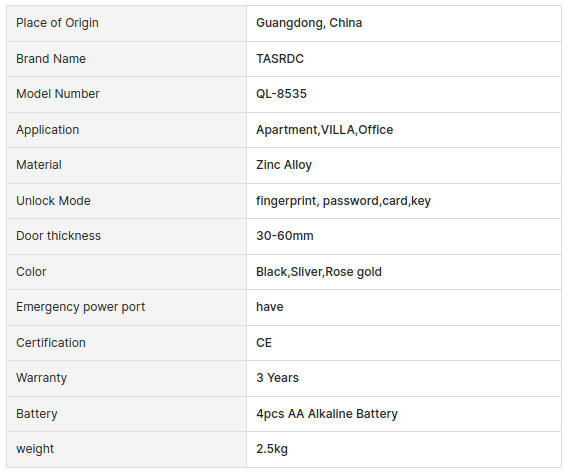
Task: Click the Model Number label
Action: point(58,94)
